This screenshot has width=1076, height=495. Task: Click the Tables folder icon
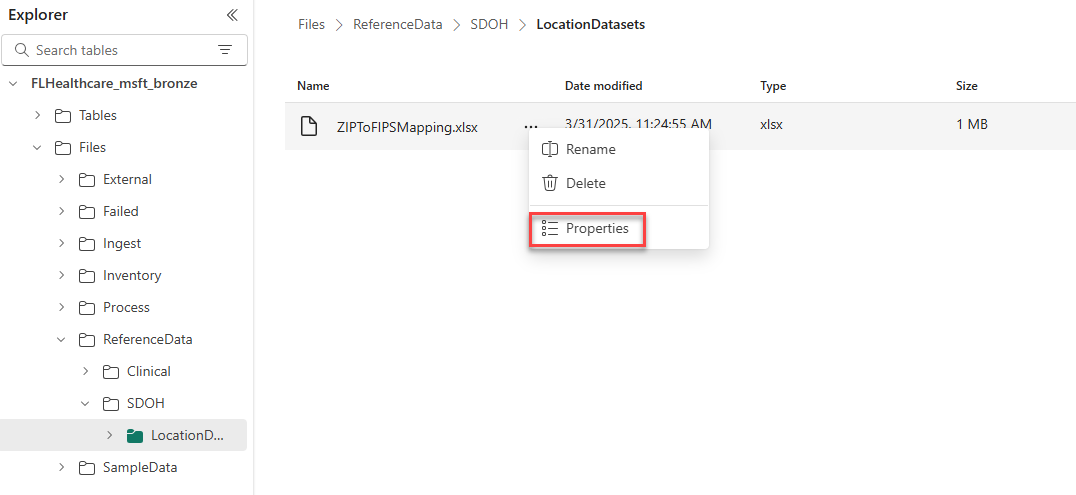pyautogui.click(x=64, y=115)
